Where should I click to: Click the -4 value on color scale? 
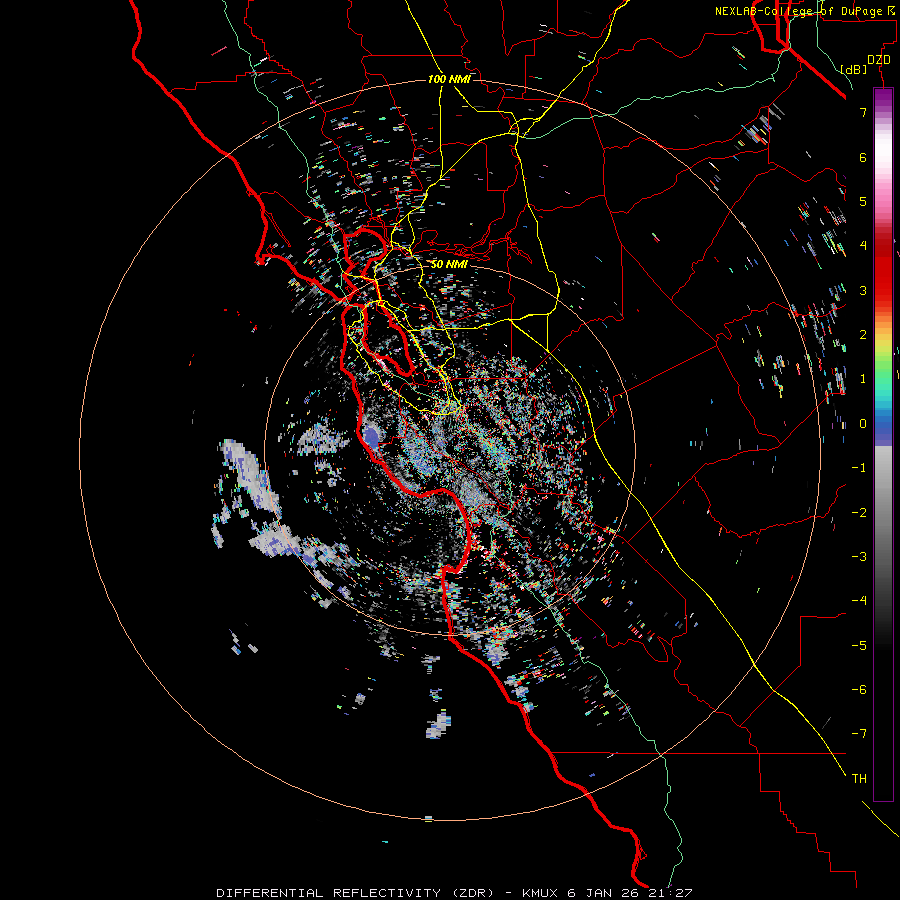[x=859, y=600]
